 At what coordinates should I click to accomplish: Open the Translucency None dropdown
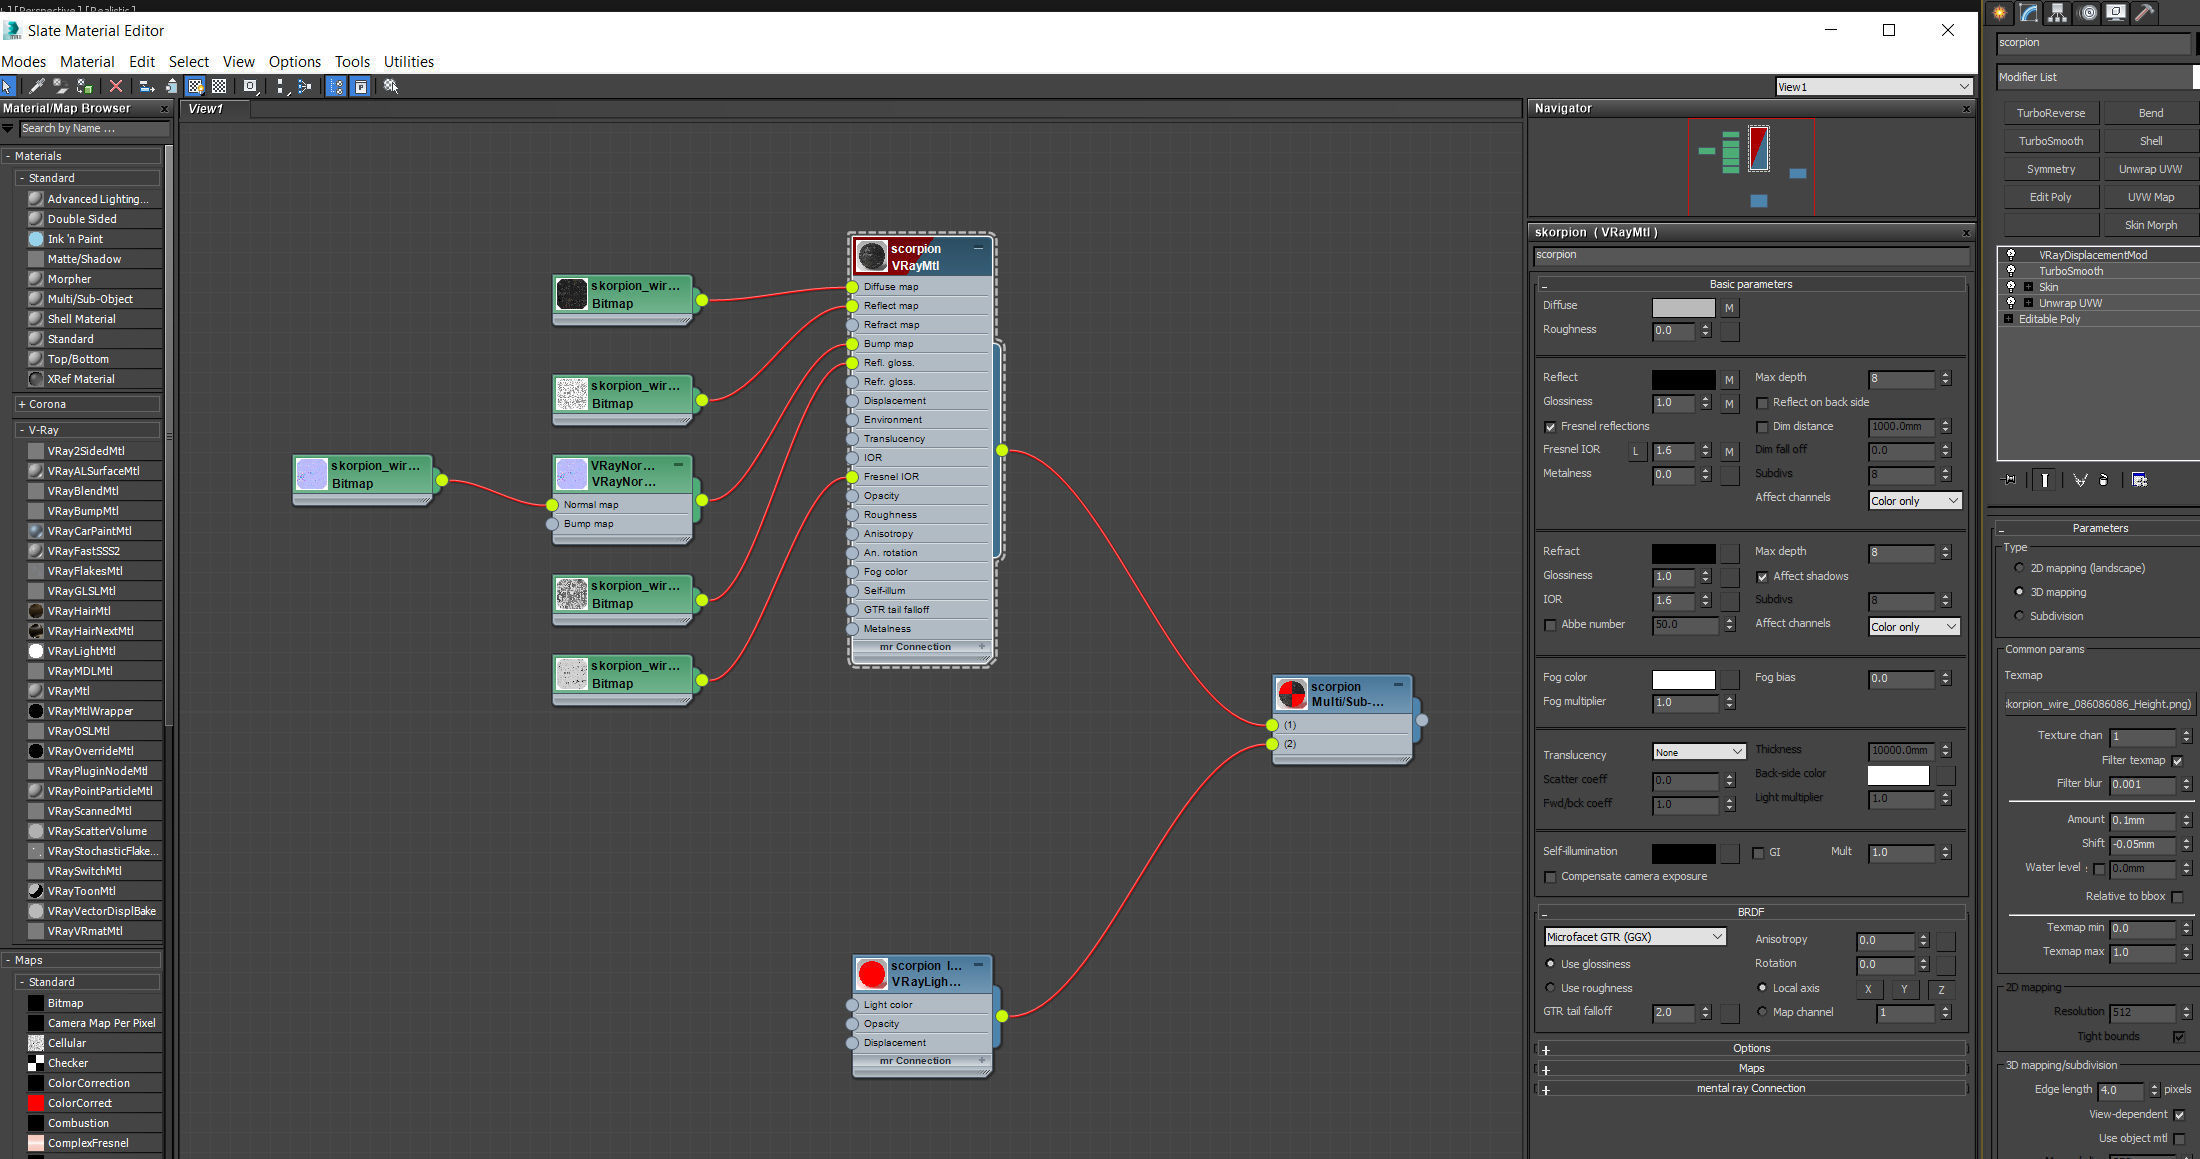tap(1699, 752)
